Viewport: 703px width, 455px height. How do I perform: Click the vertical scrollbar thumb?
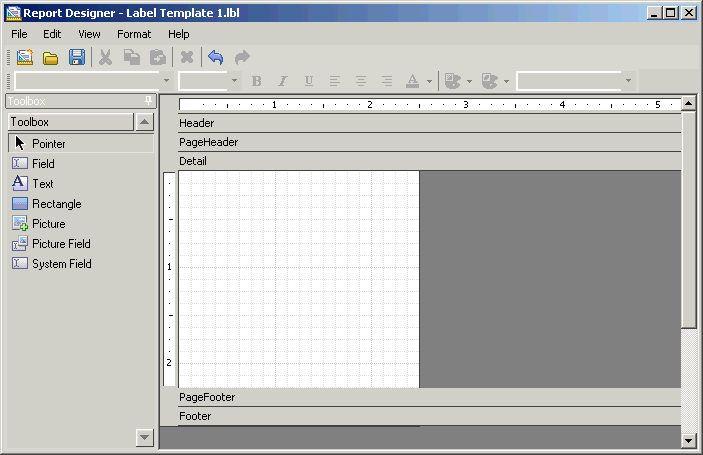[689, 220]
